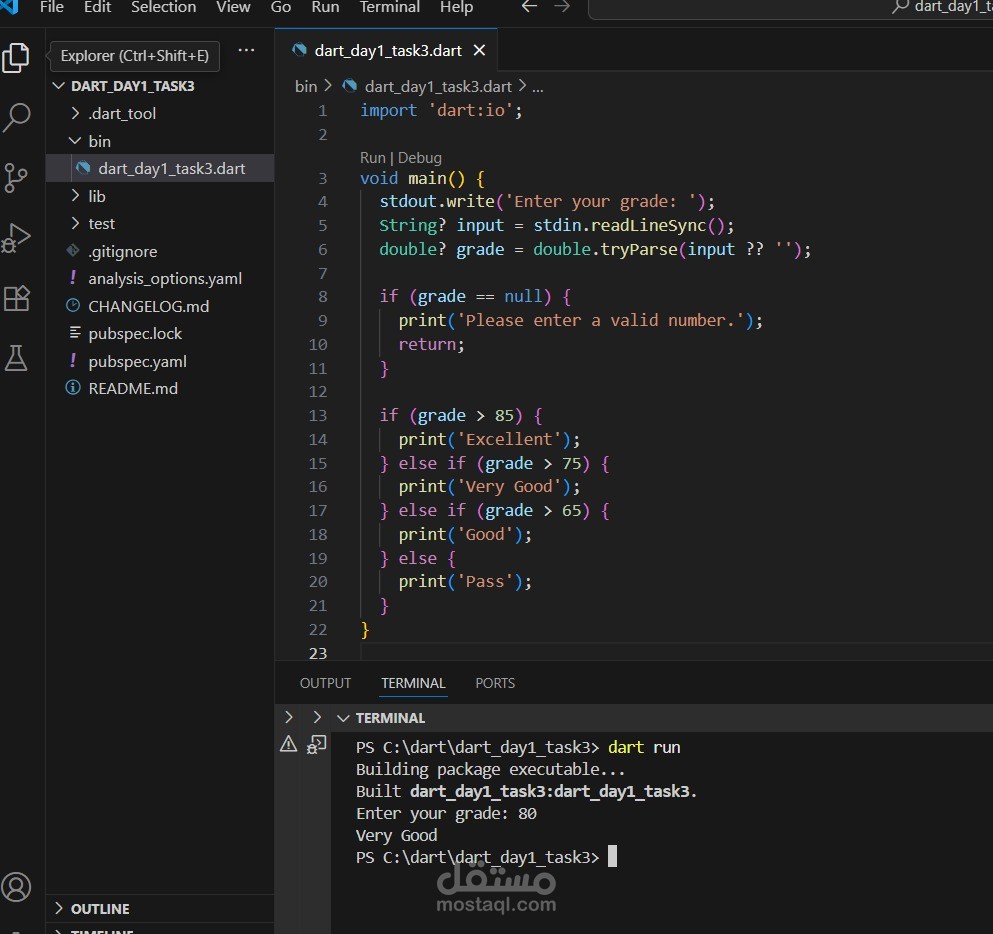This screenshot has height=934, width=993.
Task: Open the Source Control view
Action: (x=16, y=177)
